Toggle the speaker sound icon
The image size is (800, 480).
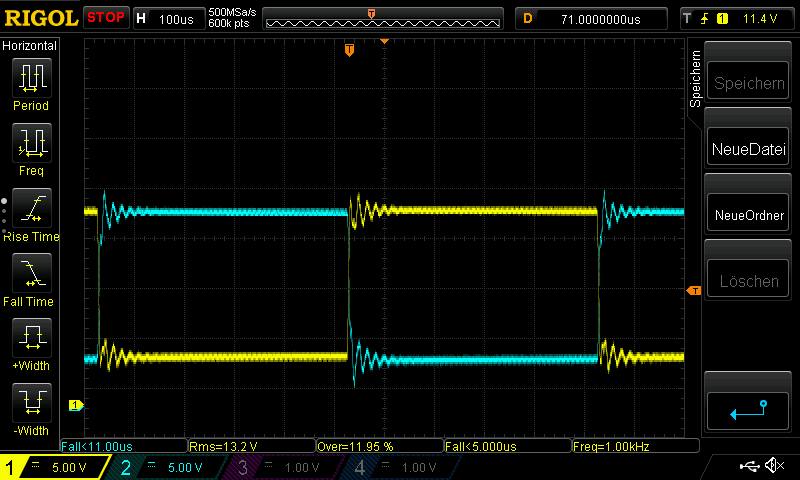point(773,466)
